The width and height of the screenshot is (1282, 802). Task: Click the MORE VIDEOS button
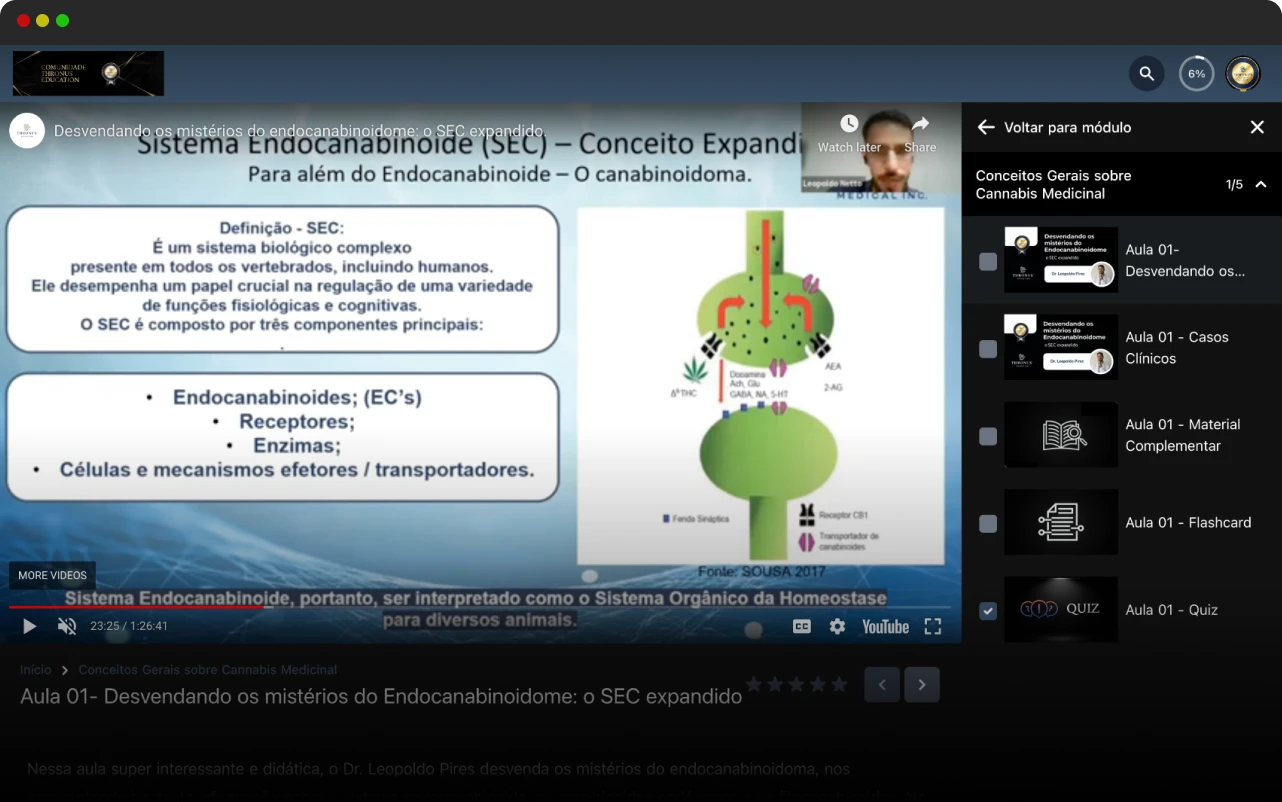(52, 575)
